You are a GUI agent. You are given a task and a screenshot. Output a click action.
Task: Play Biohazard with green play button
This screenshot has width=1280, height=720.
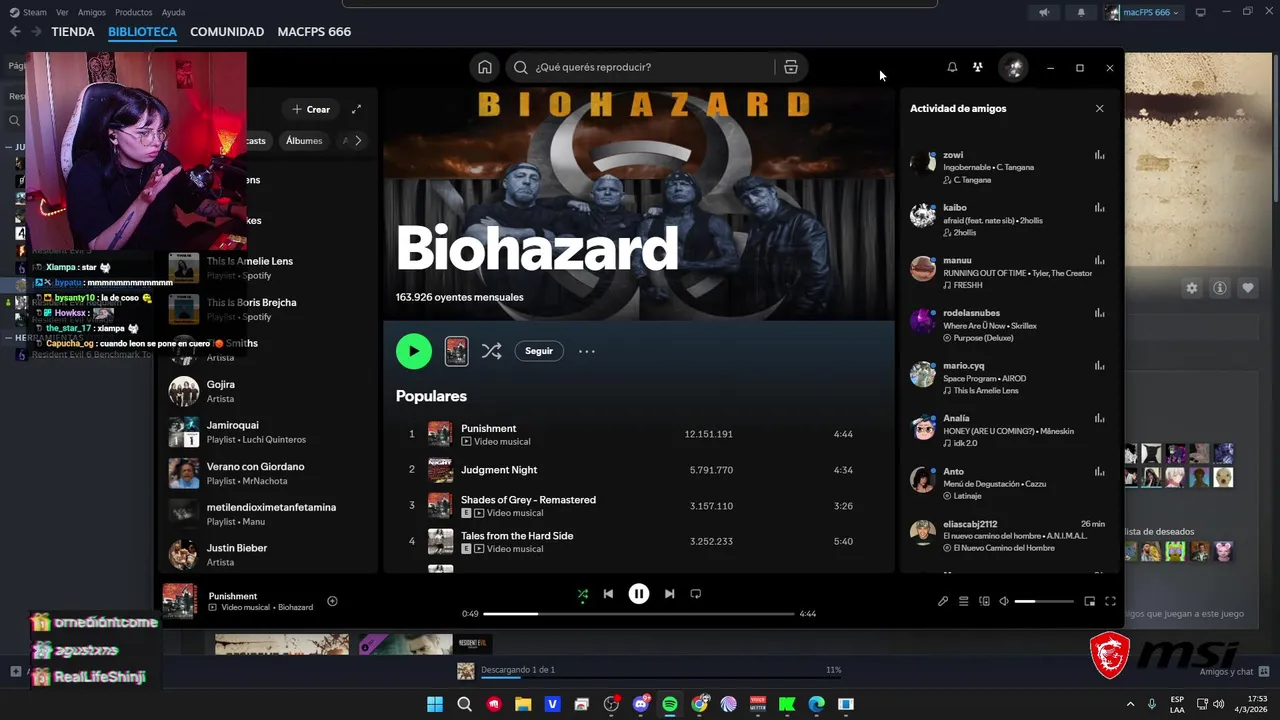click(x=414, y=351)
